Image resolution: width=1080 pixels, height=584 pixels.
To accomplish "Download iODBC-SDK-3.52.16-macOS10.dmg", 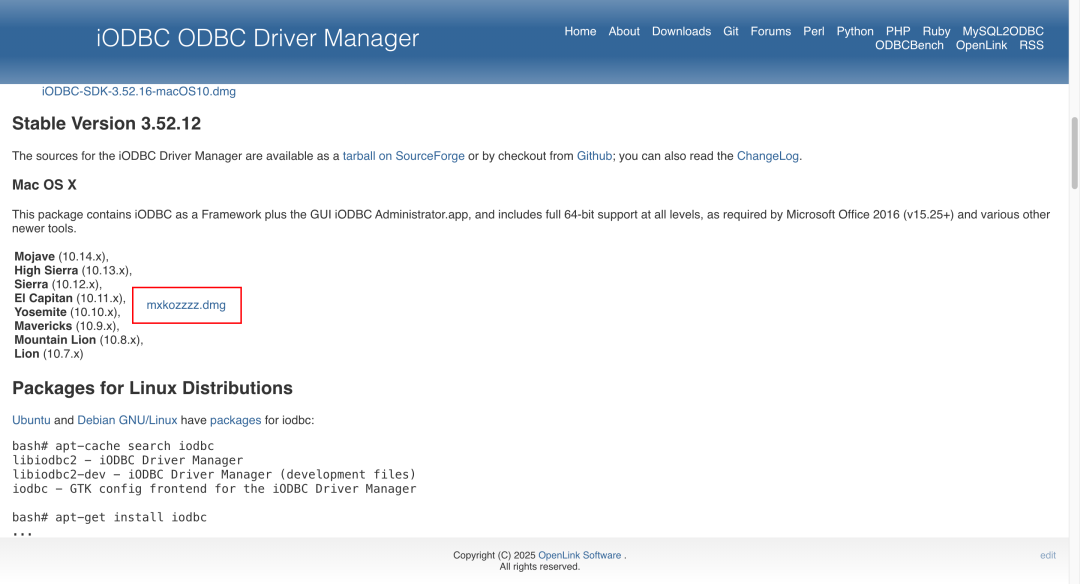I will click(x=138, y=91).
